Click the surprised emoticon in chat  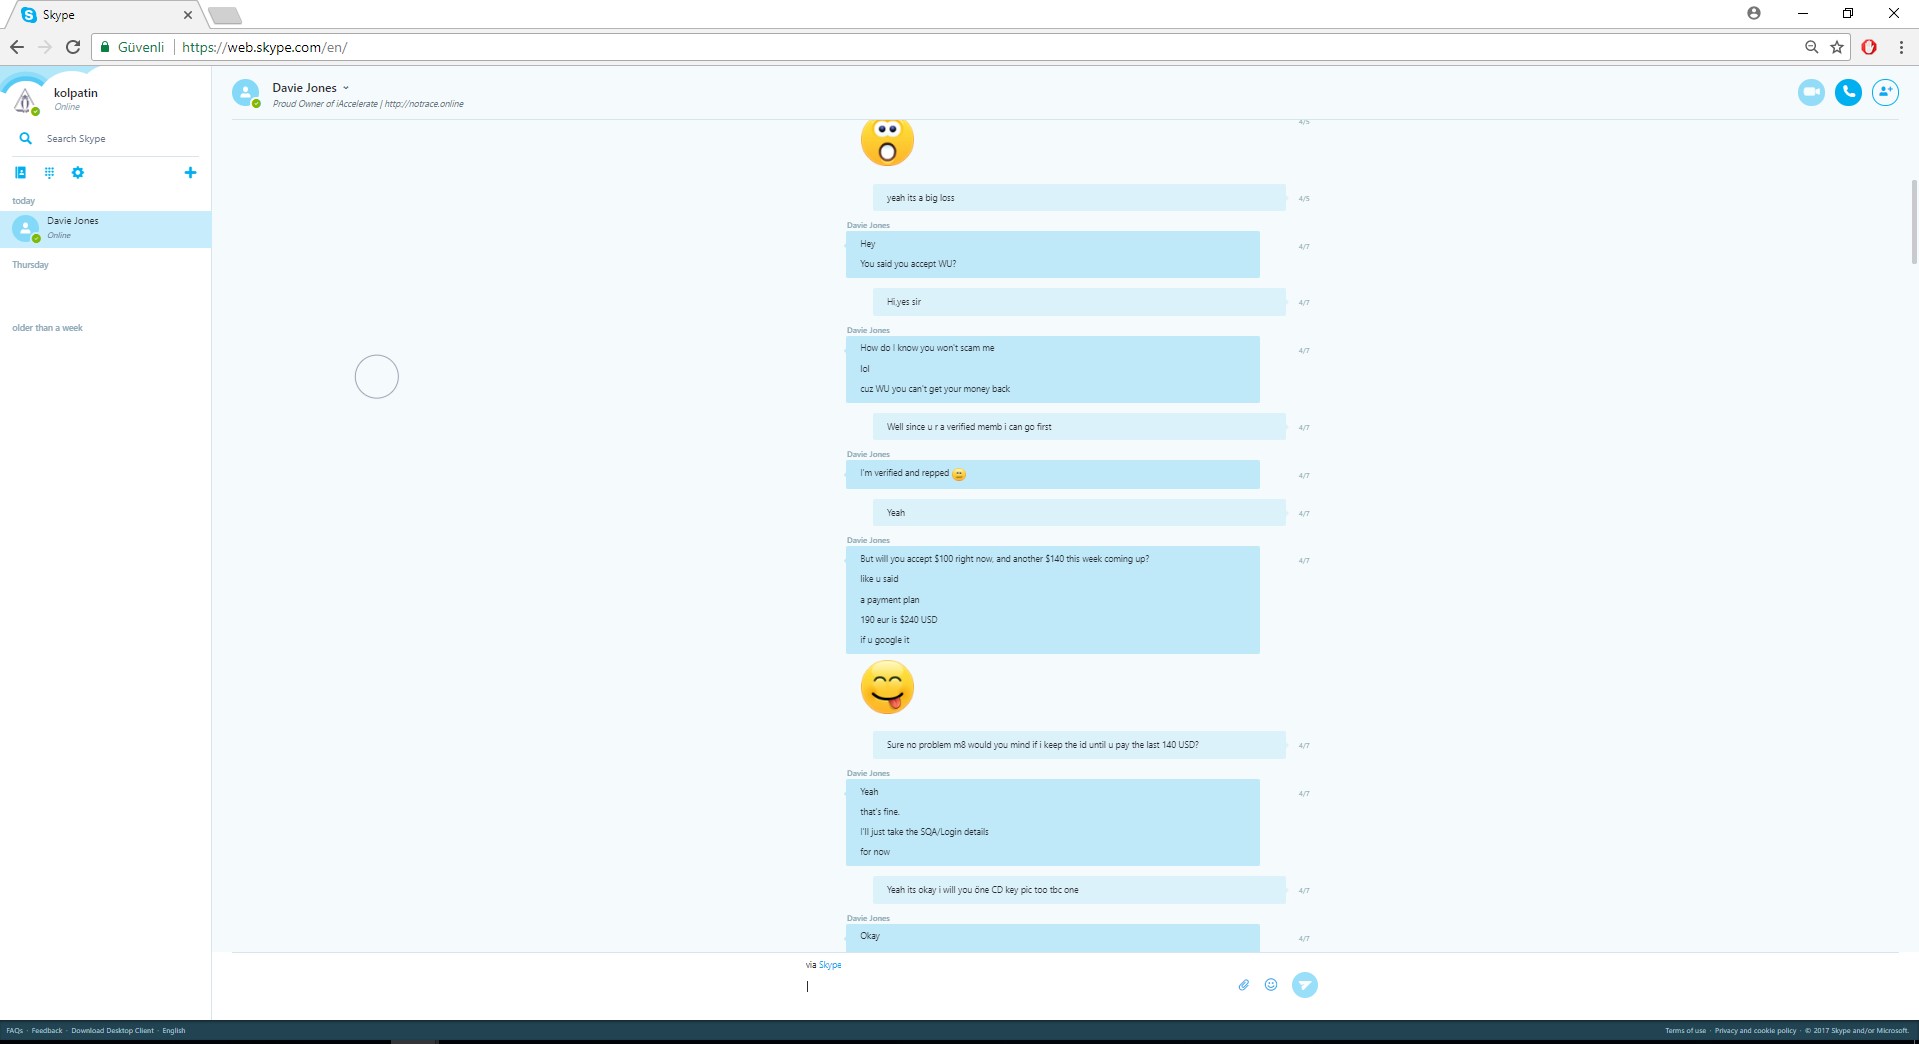tap(887, 141)
